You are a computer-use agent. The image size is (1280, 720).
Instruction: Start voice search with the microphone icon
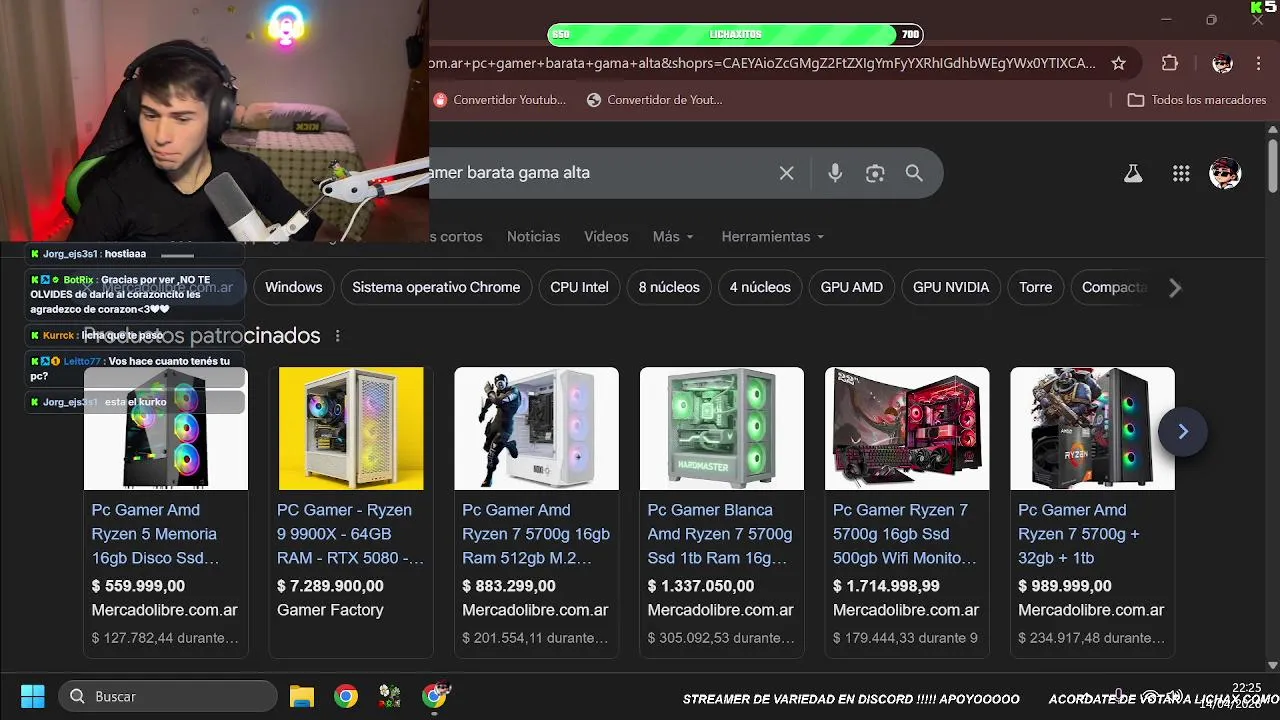coord(835,173)
